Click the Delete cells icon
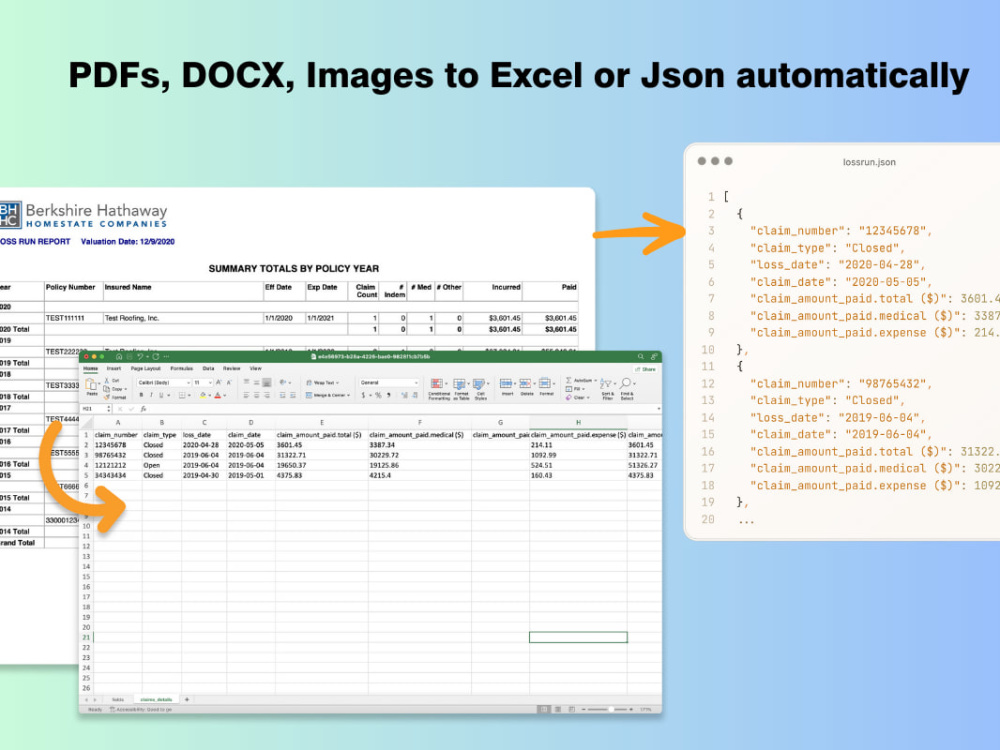The image size is (1000, 750). [x=526, y=383]
